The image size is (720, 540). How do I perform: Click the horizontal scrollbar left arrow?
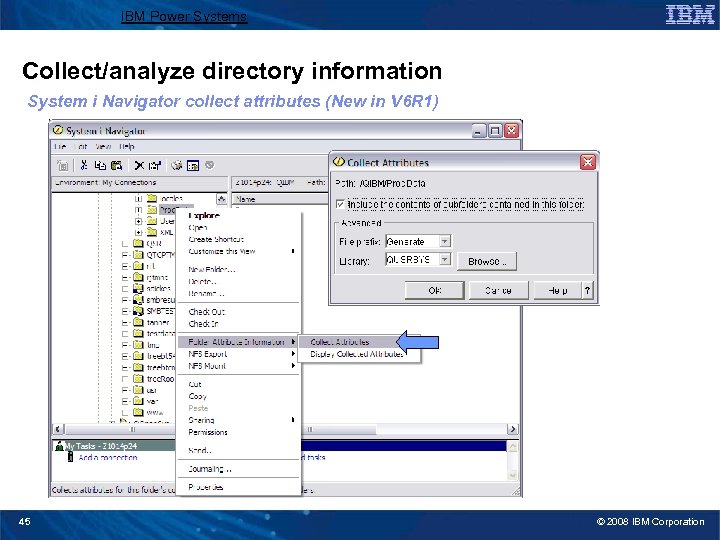point(58,429)
